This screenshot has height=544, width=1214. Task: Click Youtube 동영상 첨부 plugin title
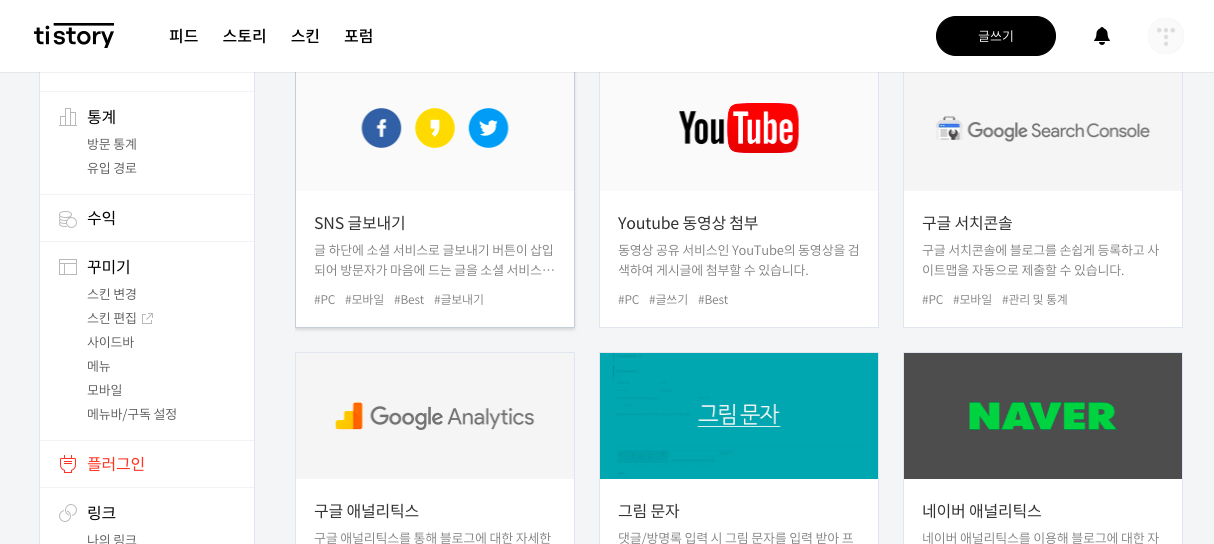[x=688, y=223]
